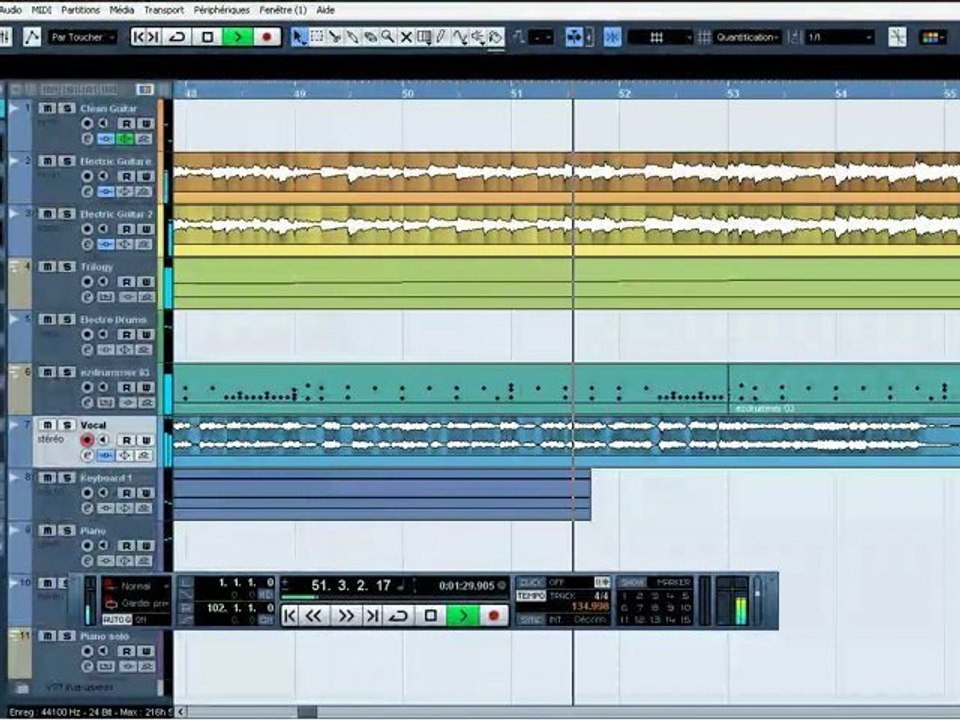Click toolbar Go to next marker button
The width and height of the screenshot is (960, 720).
[154, 37]
